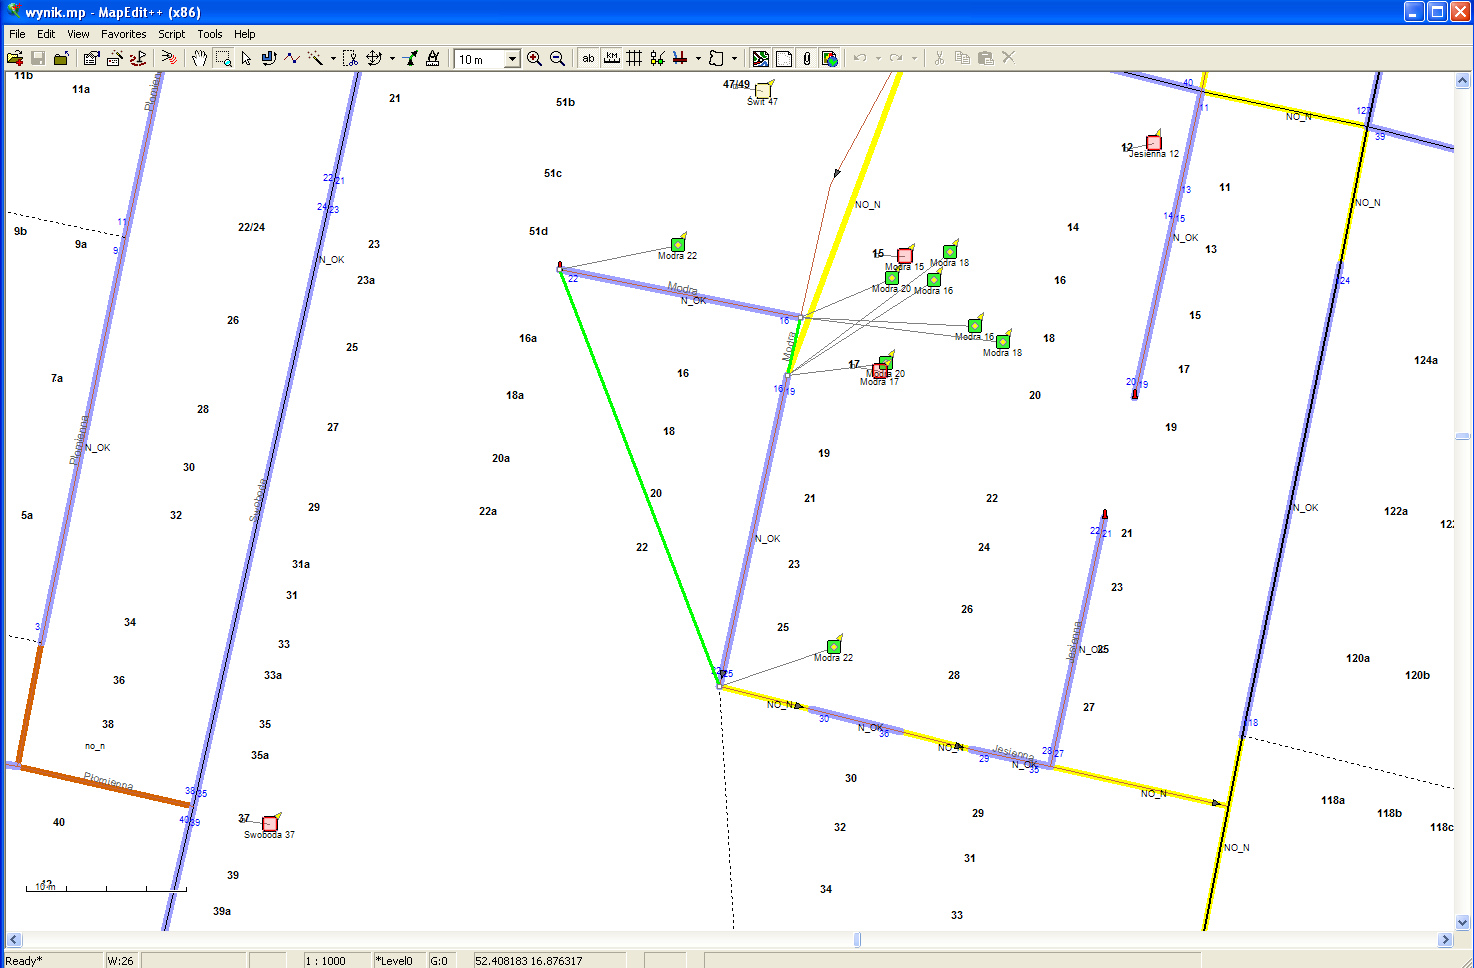Select the arrow pointer selection tool
The height and width of the screenshot is (968, 1474).
pyautogui.click(x=246, y=59)
